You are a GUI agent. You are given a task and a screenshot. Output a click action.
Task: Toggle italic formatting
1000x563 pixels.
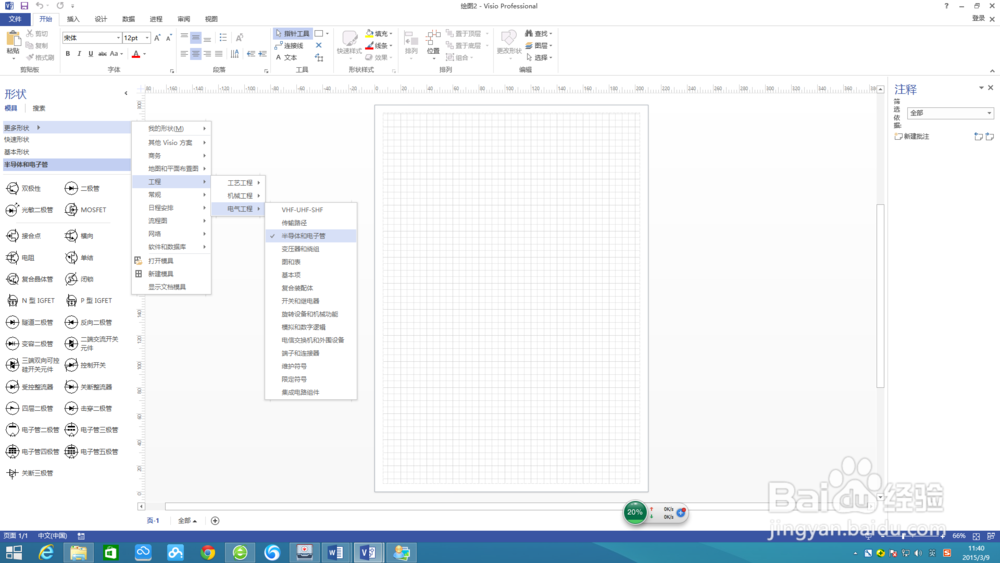[79, 54]
